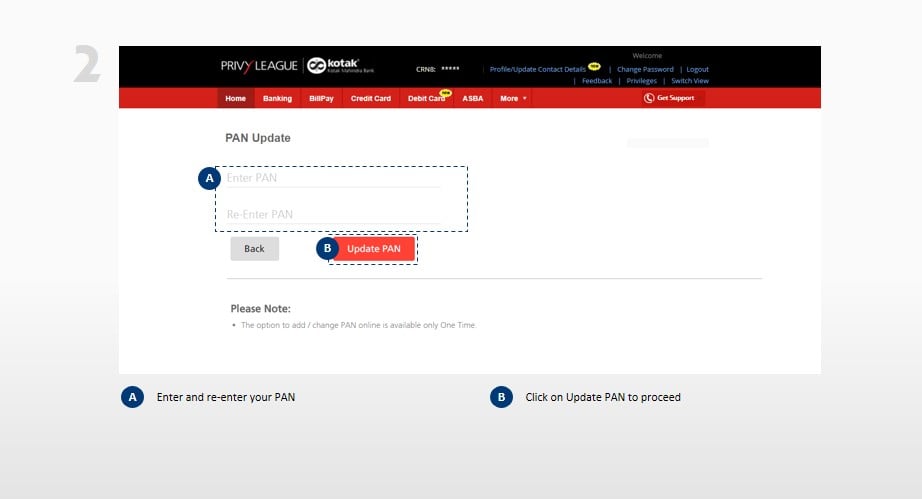This screenshot has width=922, height=499.
Task: Click the step A marker beside PAN fields
Action: pos(209,179)
